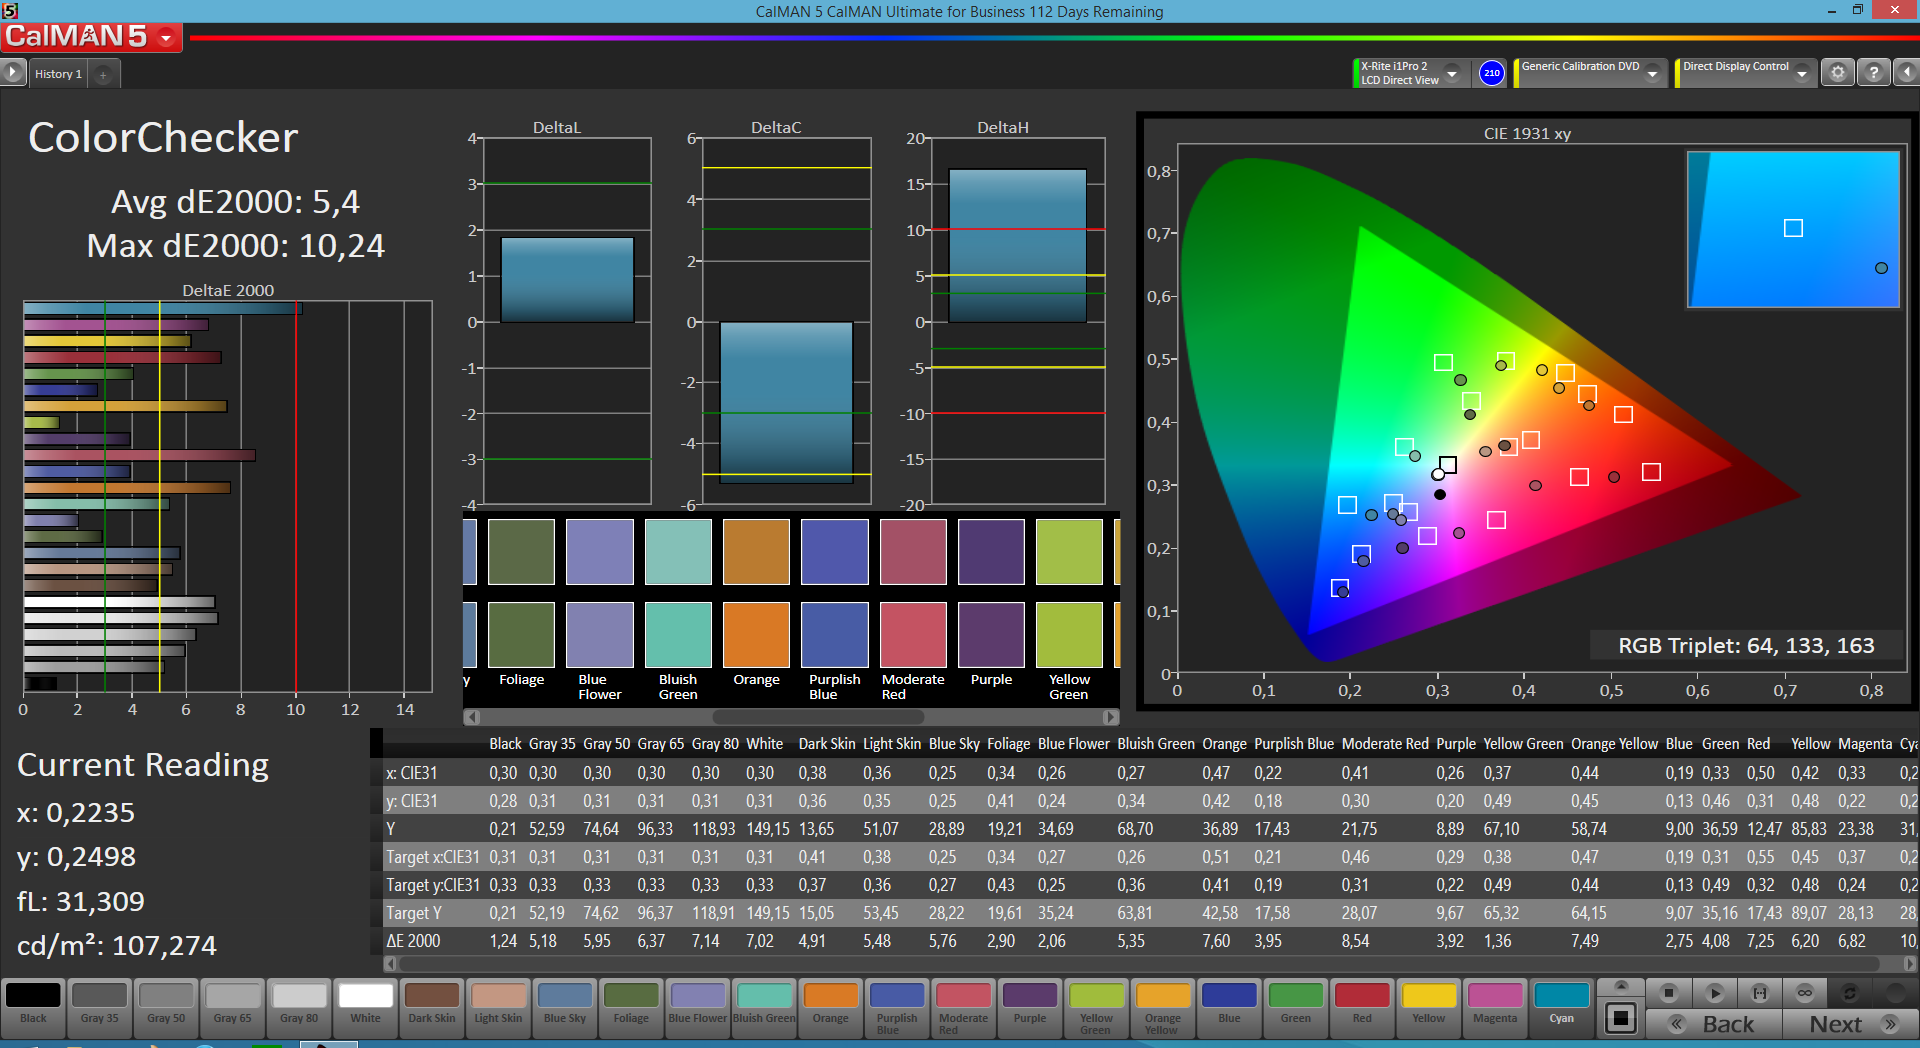Start continuous reading with the infinity icon
Image resolution: width=1920 pixels, height=1048 pixels.
(x=1805, y=993)
